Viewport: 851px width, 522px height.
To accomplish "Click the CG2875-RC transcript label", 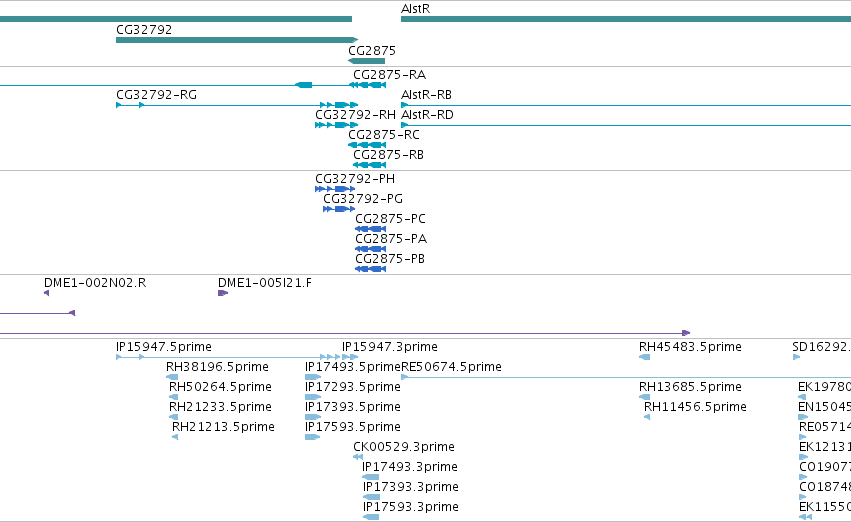I will (x=384, y=135).
